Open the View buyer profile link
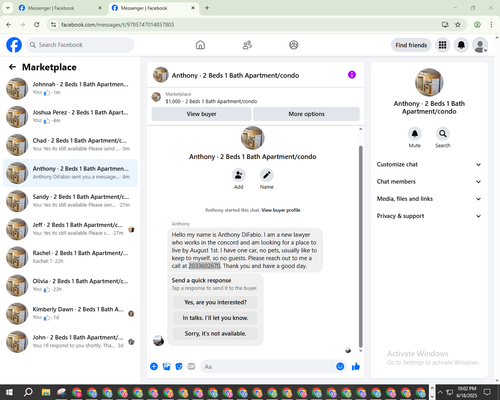 coord(281,210)
